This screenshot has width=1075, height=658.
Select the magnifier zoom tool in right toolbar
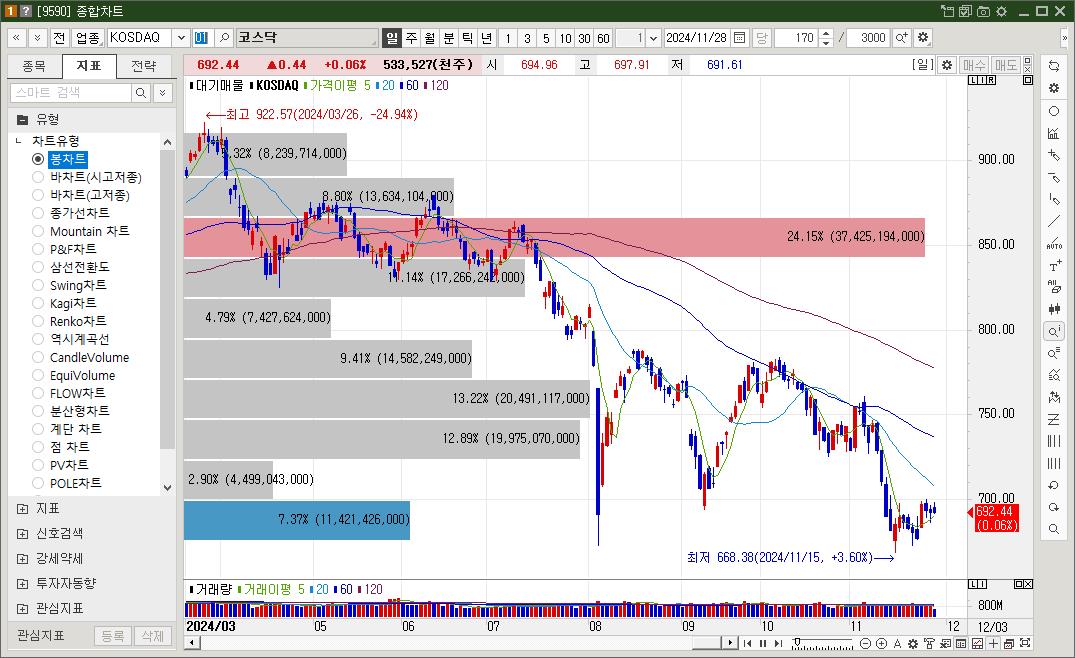(1054, 529)
